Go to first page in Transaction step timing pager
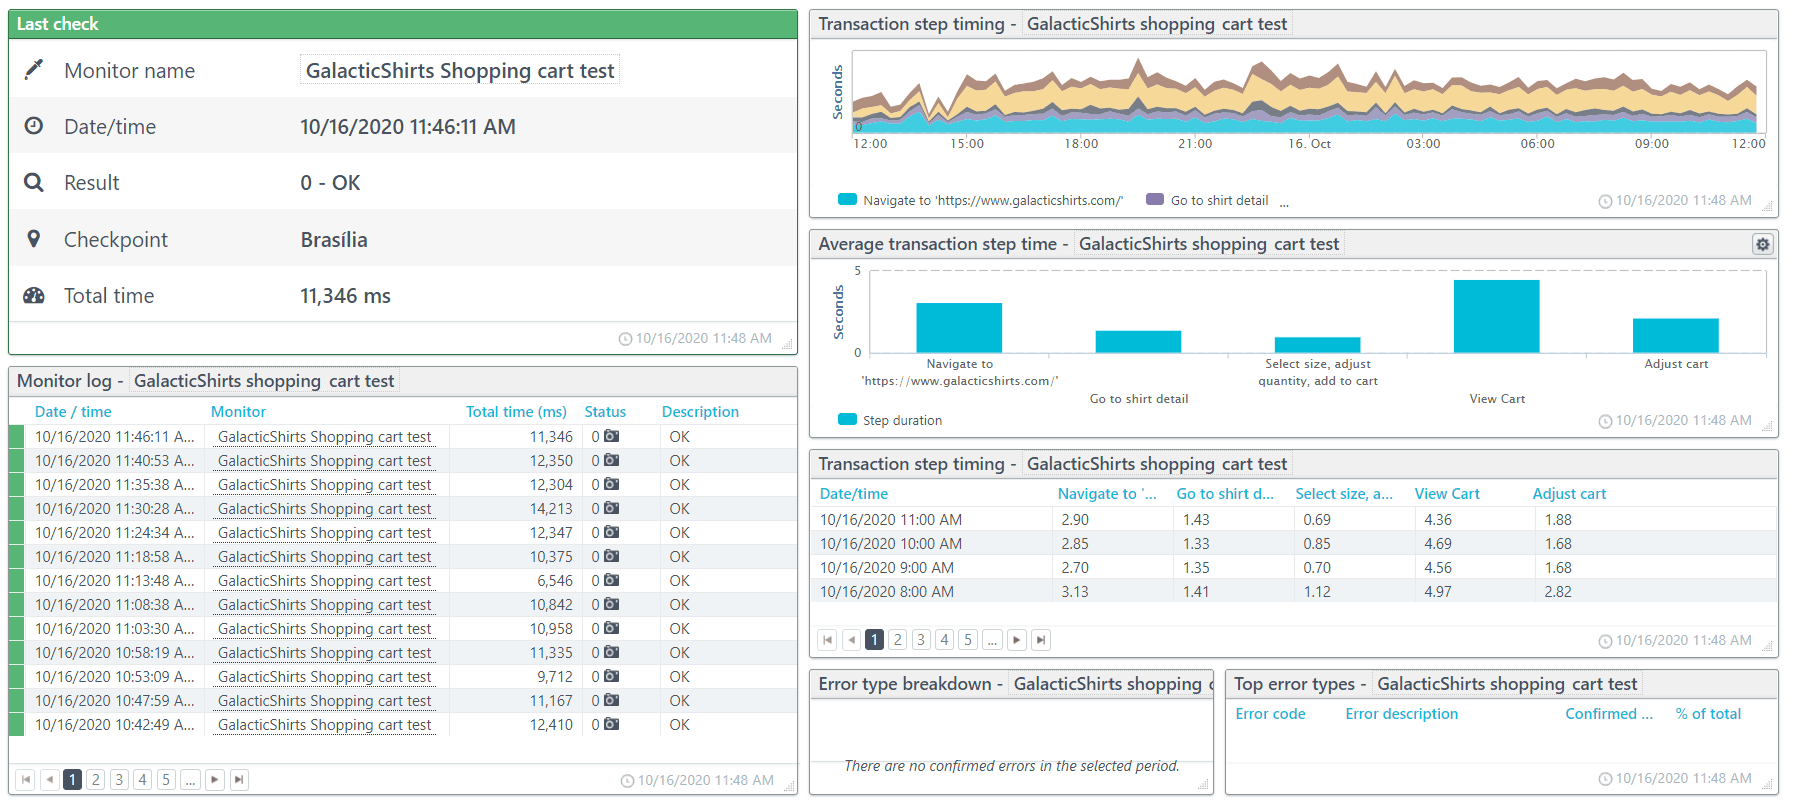This screenshot has width=1793, height=809. (827, 640)
